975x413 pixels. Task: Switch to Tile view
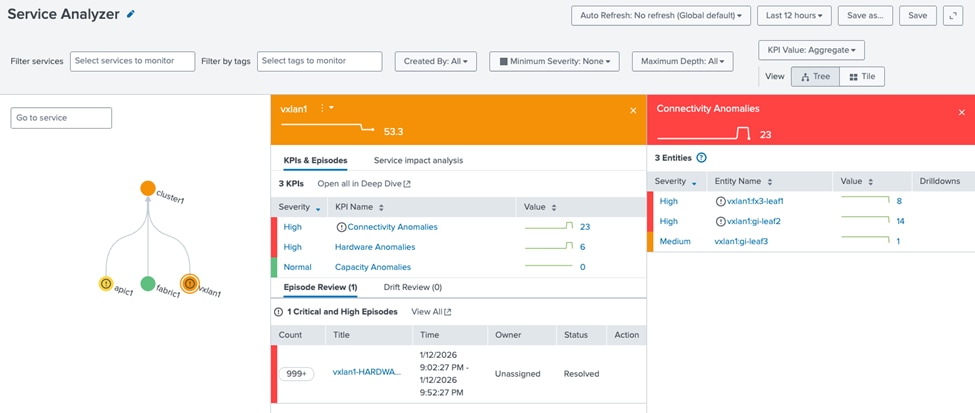coord(861,77)
